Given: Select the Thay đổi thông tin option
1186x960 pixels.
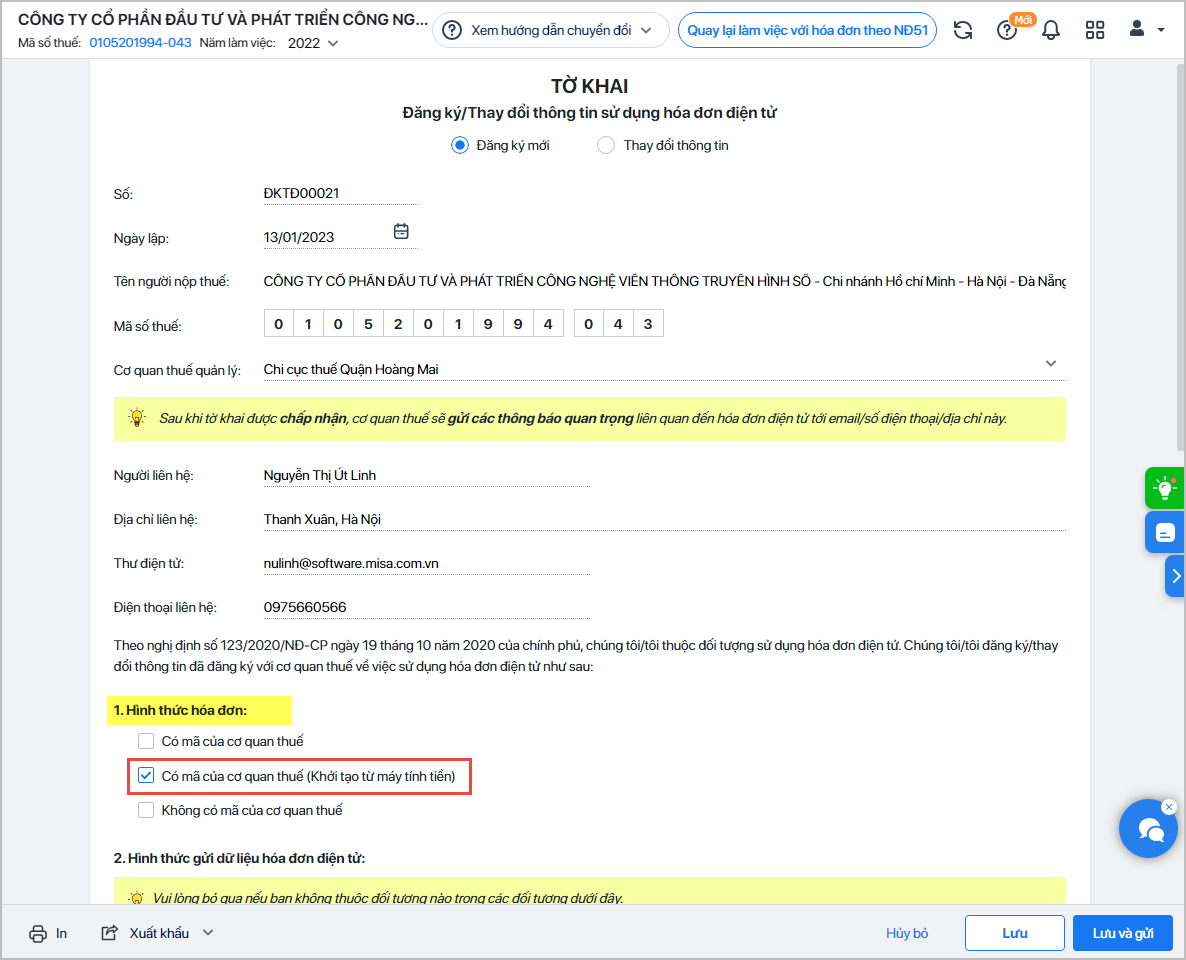Looking at the screenshot, I should point(606,145).
